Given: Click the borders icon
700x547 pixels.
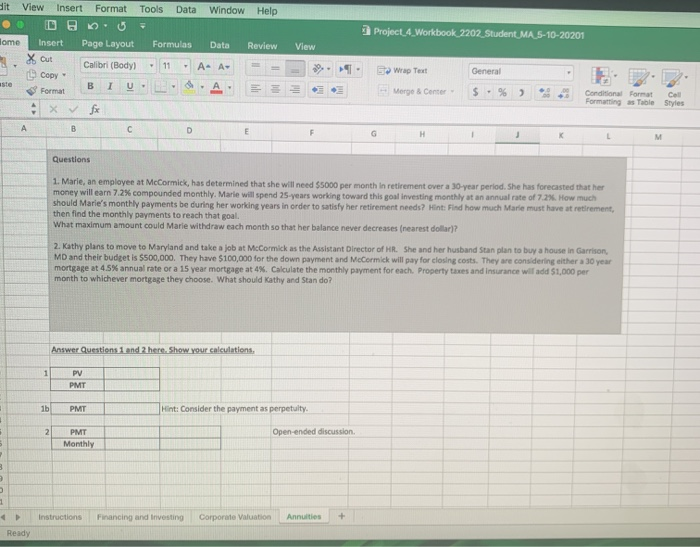Looking at the screenshot, I should click(160, 86).
